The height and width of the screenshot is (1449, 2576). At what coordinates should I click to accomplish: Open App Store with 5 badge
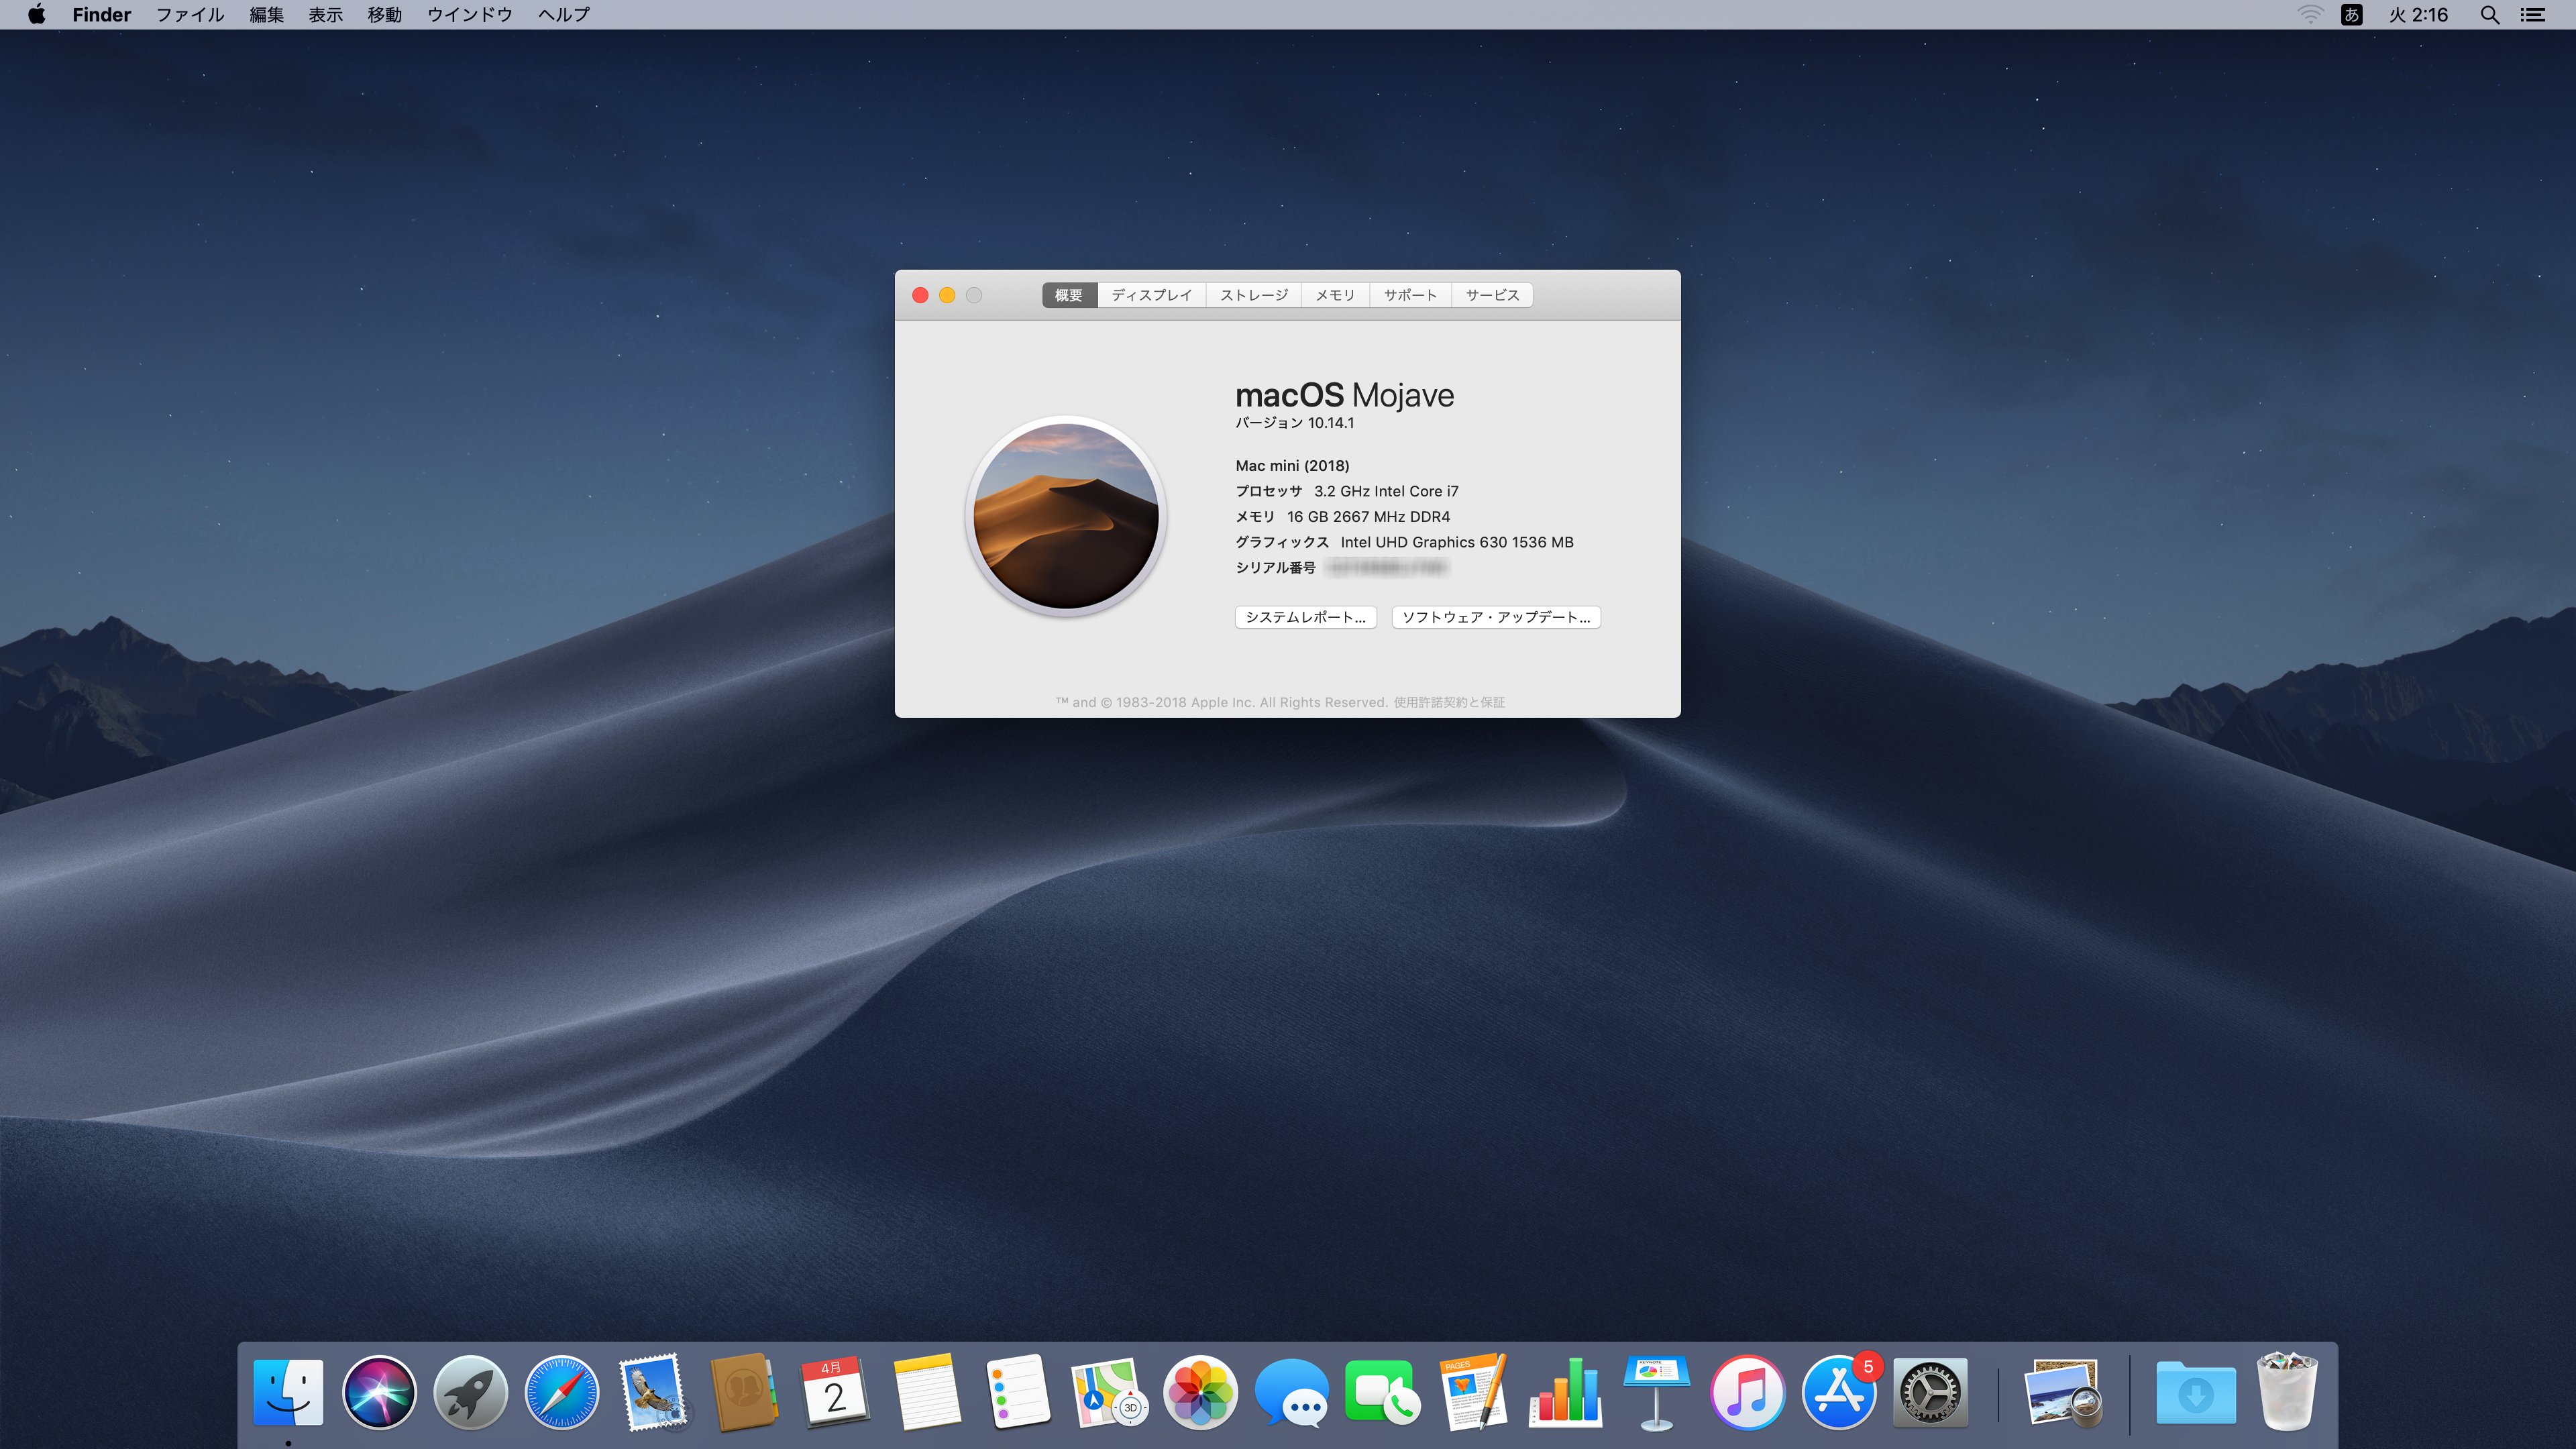pyautogui.click(x=1839, y=1392)
